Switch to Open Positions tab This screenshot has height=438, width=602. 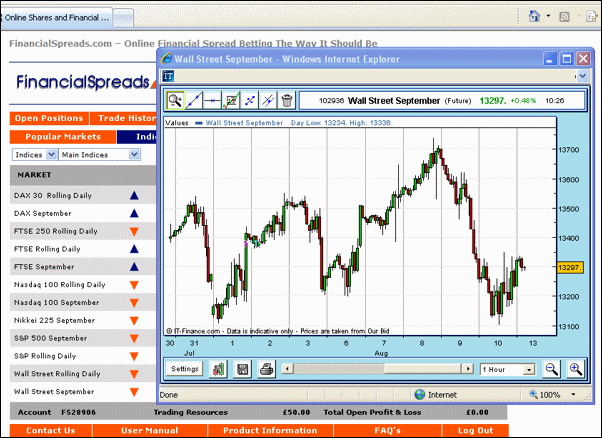pyautogui.click(x=49, y=118)
